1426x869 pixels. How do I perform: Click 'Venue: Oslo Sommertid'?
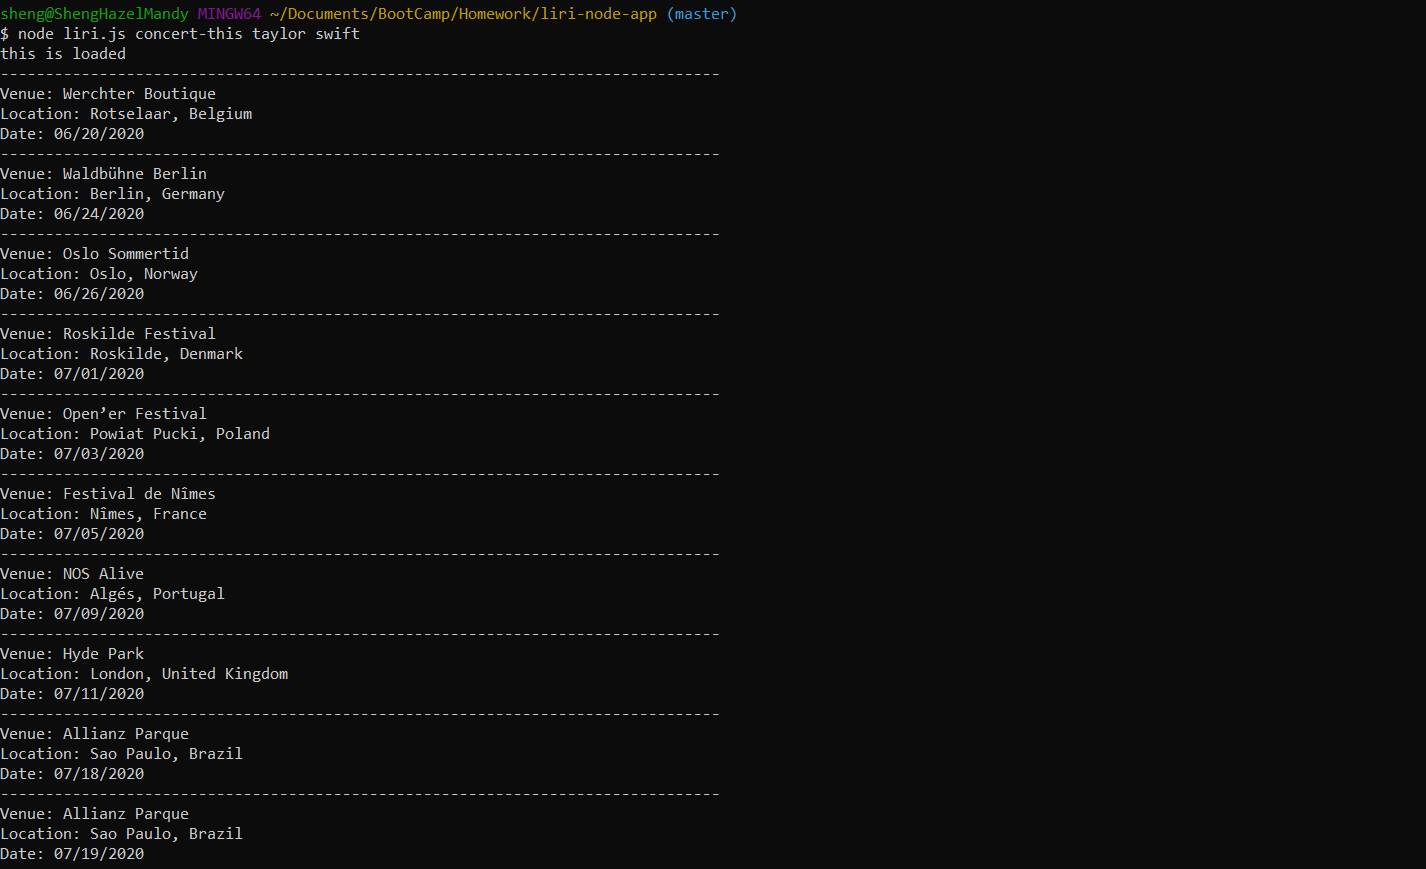[x=94, y=253]
